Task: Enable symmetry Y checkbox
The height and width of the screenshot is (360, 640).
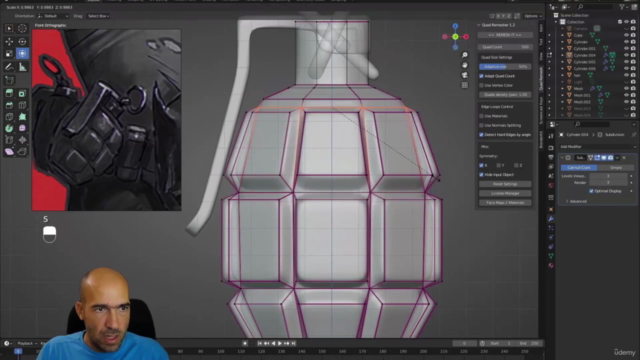Action: click(498, 165)
